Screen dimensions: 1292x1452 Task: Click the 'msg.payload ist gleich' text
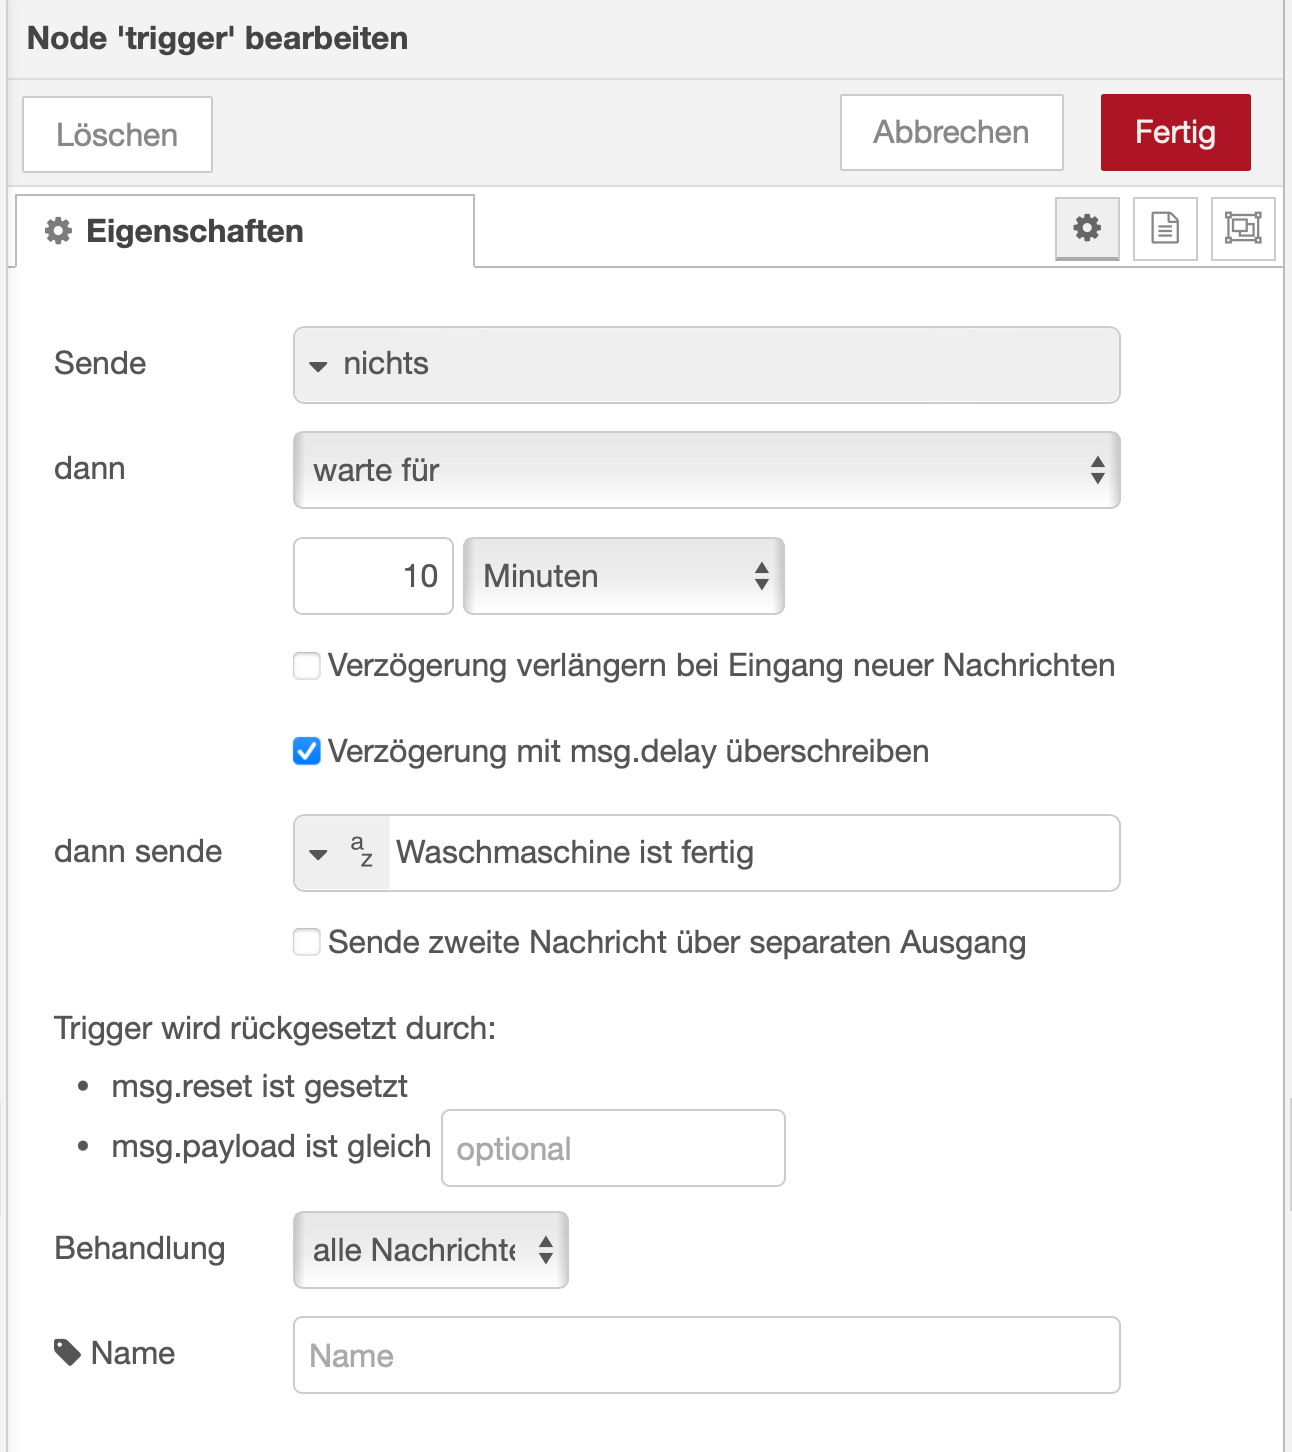(x=271, y=1146)
